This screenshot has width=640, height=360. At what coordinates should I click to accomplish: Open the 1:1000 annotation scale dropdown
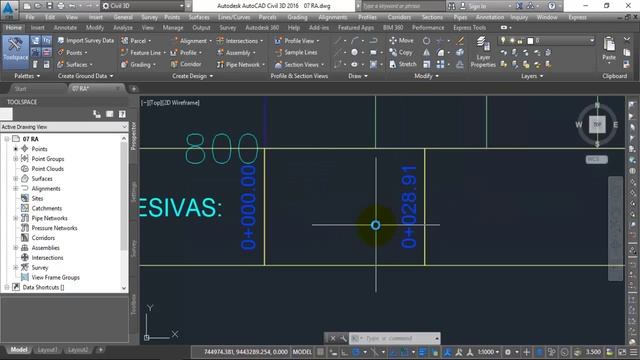(489, 352)
